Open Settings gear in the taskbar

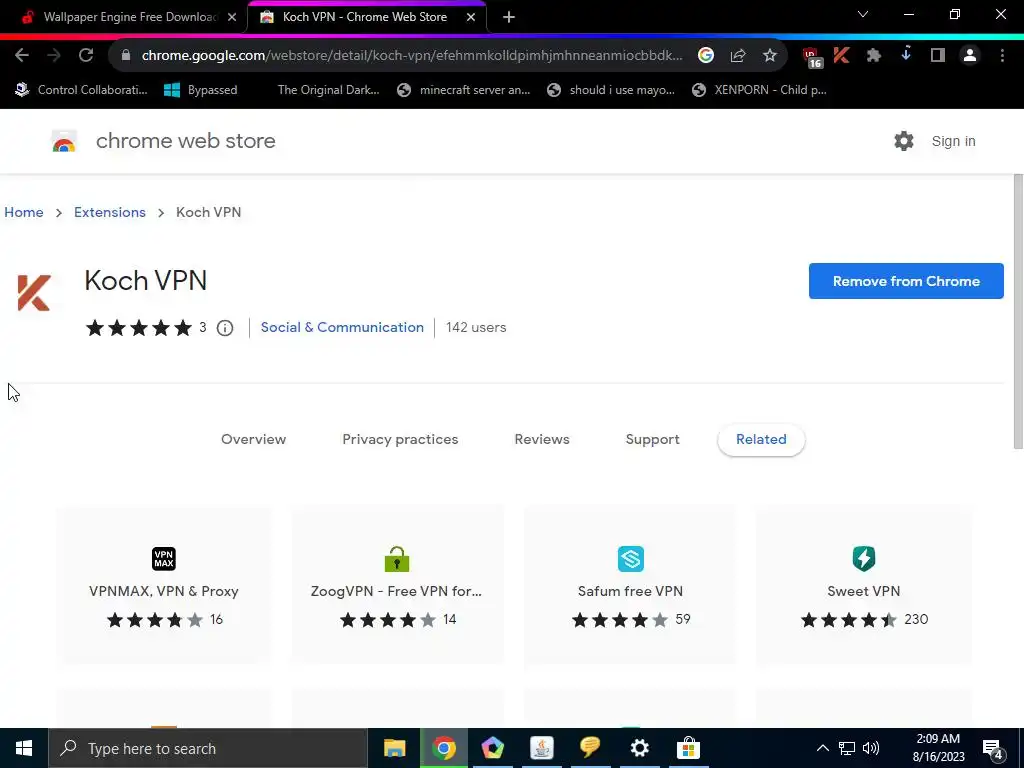tap(639, 748)
